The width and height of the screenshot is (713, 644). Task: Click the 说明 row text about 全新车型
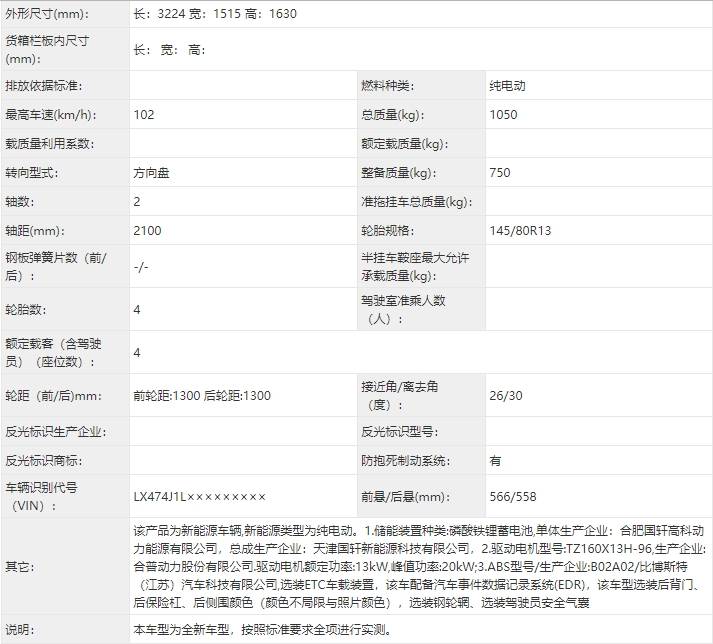[x=262, y=630]
